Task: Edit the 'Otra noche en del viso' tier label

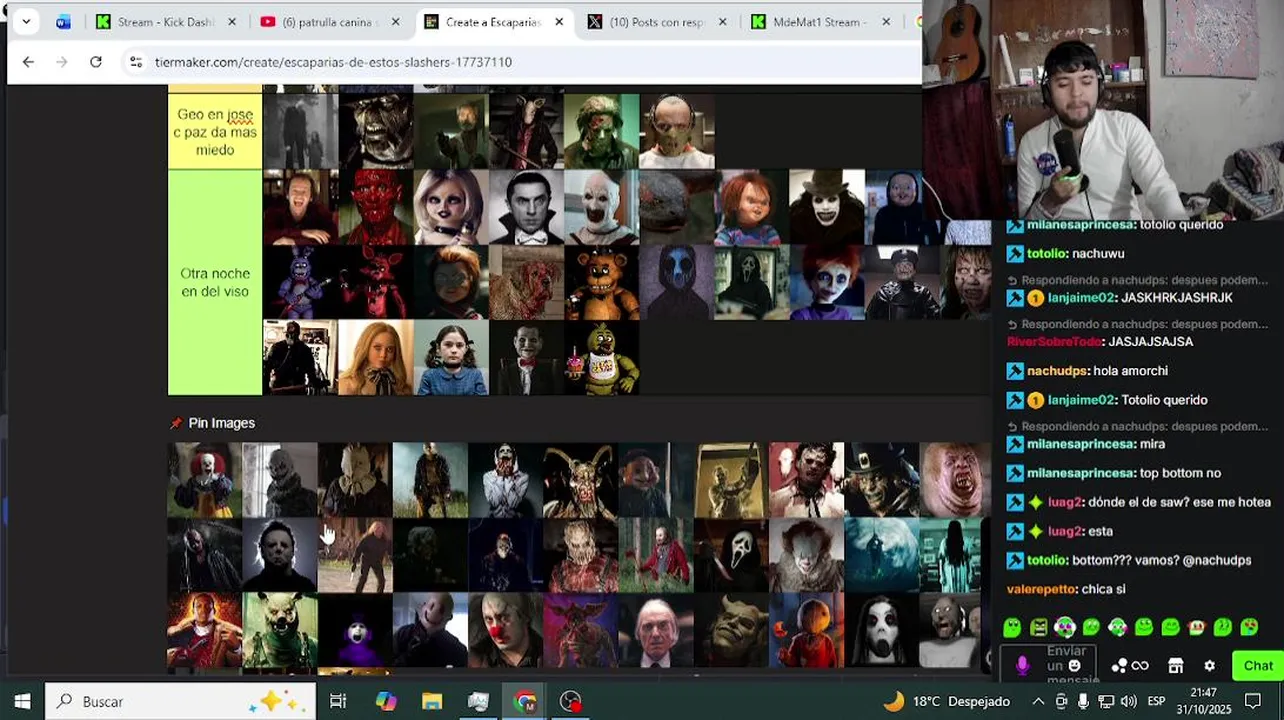Action: coord(215,282)
